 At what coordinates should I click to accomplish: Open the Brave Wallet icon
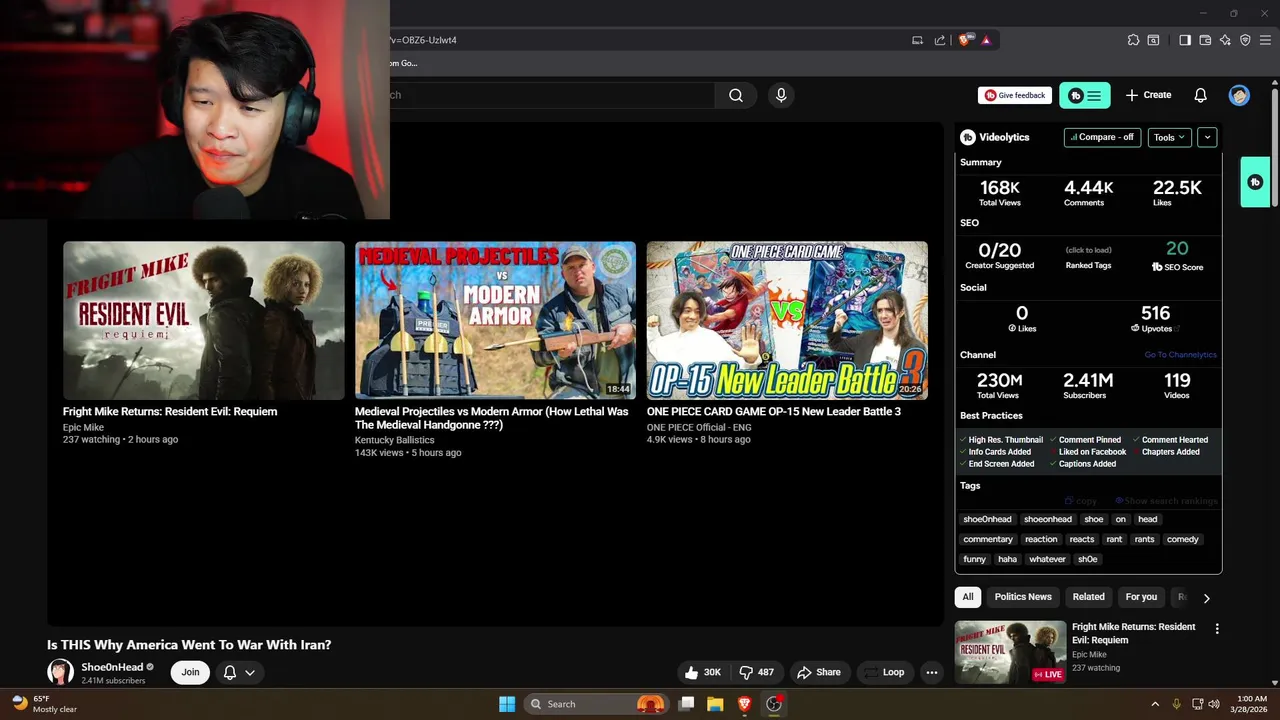[1205, 40]
